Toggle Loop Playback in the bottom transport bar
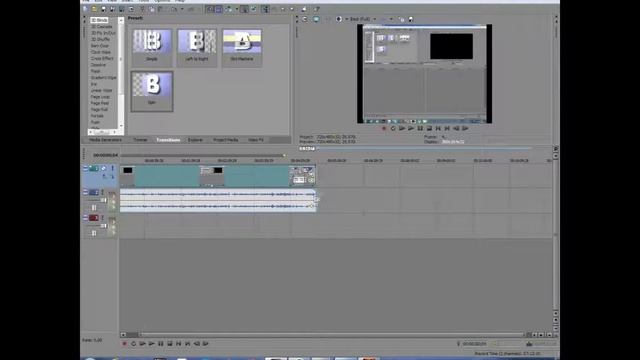Screen dimensions: 640x360 pos(133,344)
